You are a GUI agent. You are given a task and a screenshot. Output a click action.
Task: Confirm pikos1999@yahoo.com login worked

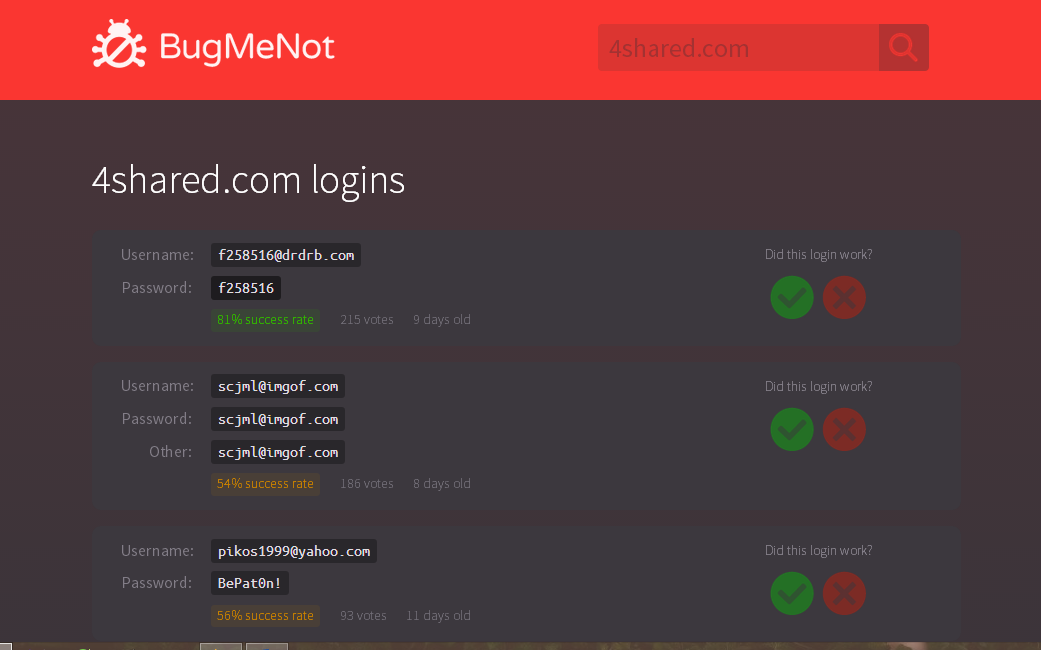click(x=792, y=594)
